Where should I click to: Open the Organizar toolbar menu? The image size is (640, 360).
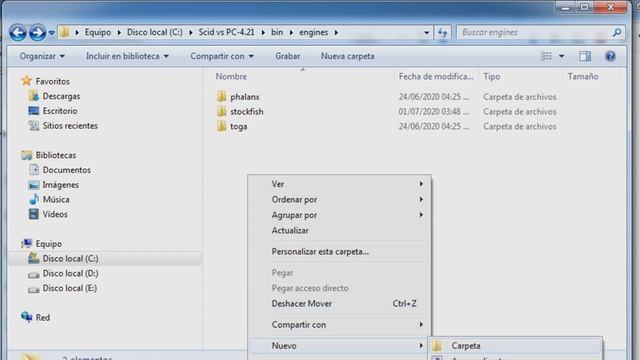pos(42,56)
